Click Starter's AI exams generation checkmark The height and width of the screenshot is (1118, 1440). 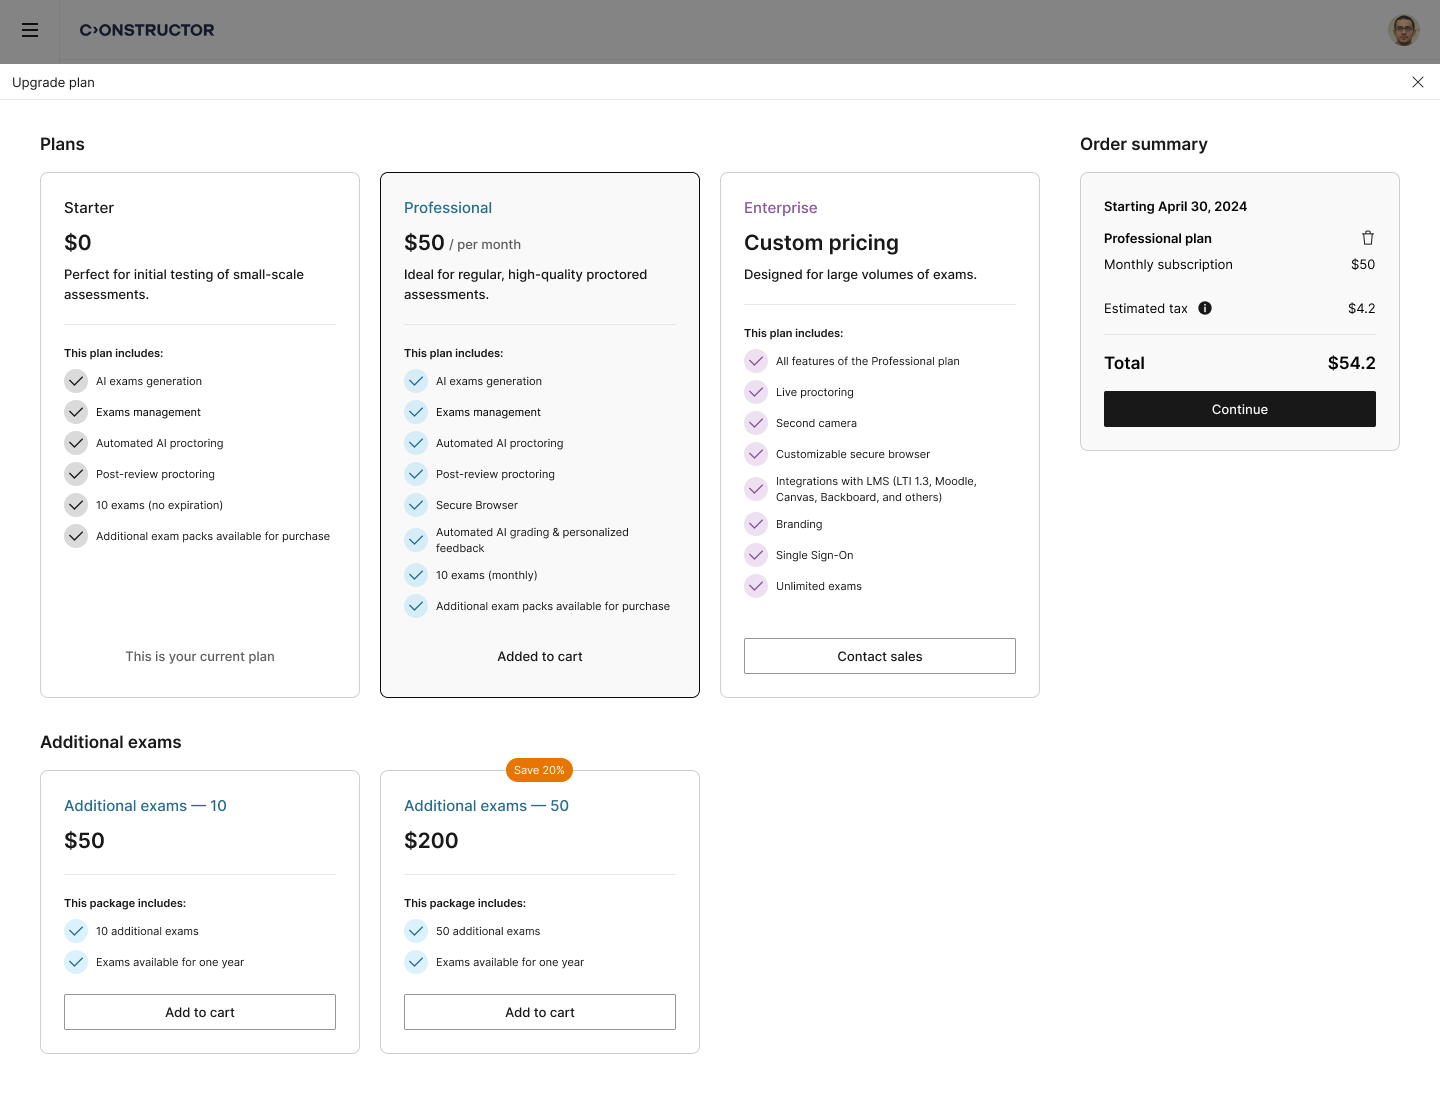pos(76,381)
